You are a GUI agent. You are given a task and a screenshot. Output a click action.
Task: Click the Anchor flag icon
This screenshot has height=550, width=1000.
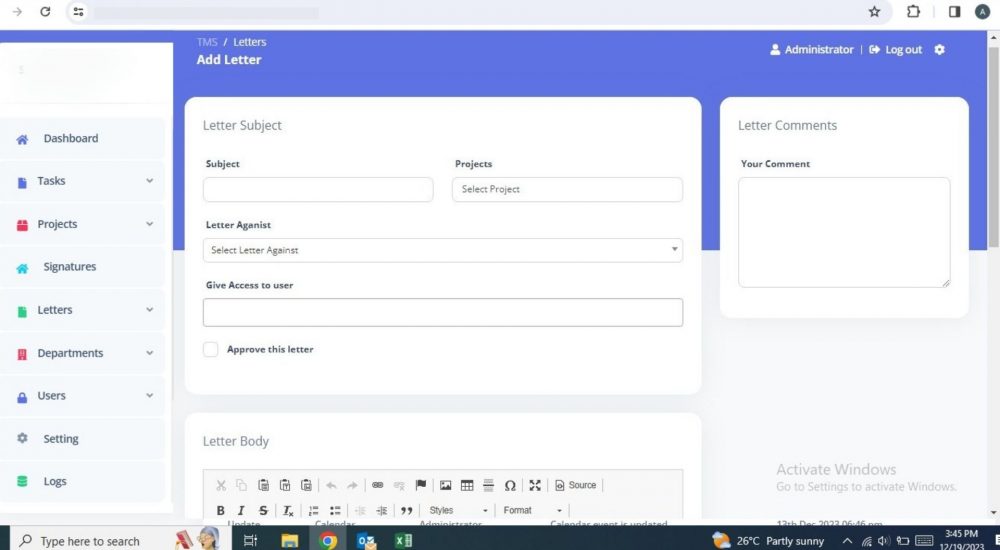[x=421, y=485]
